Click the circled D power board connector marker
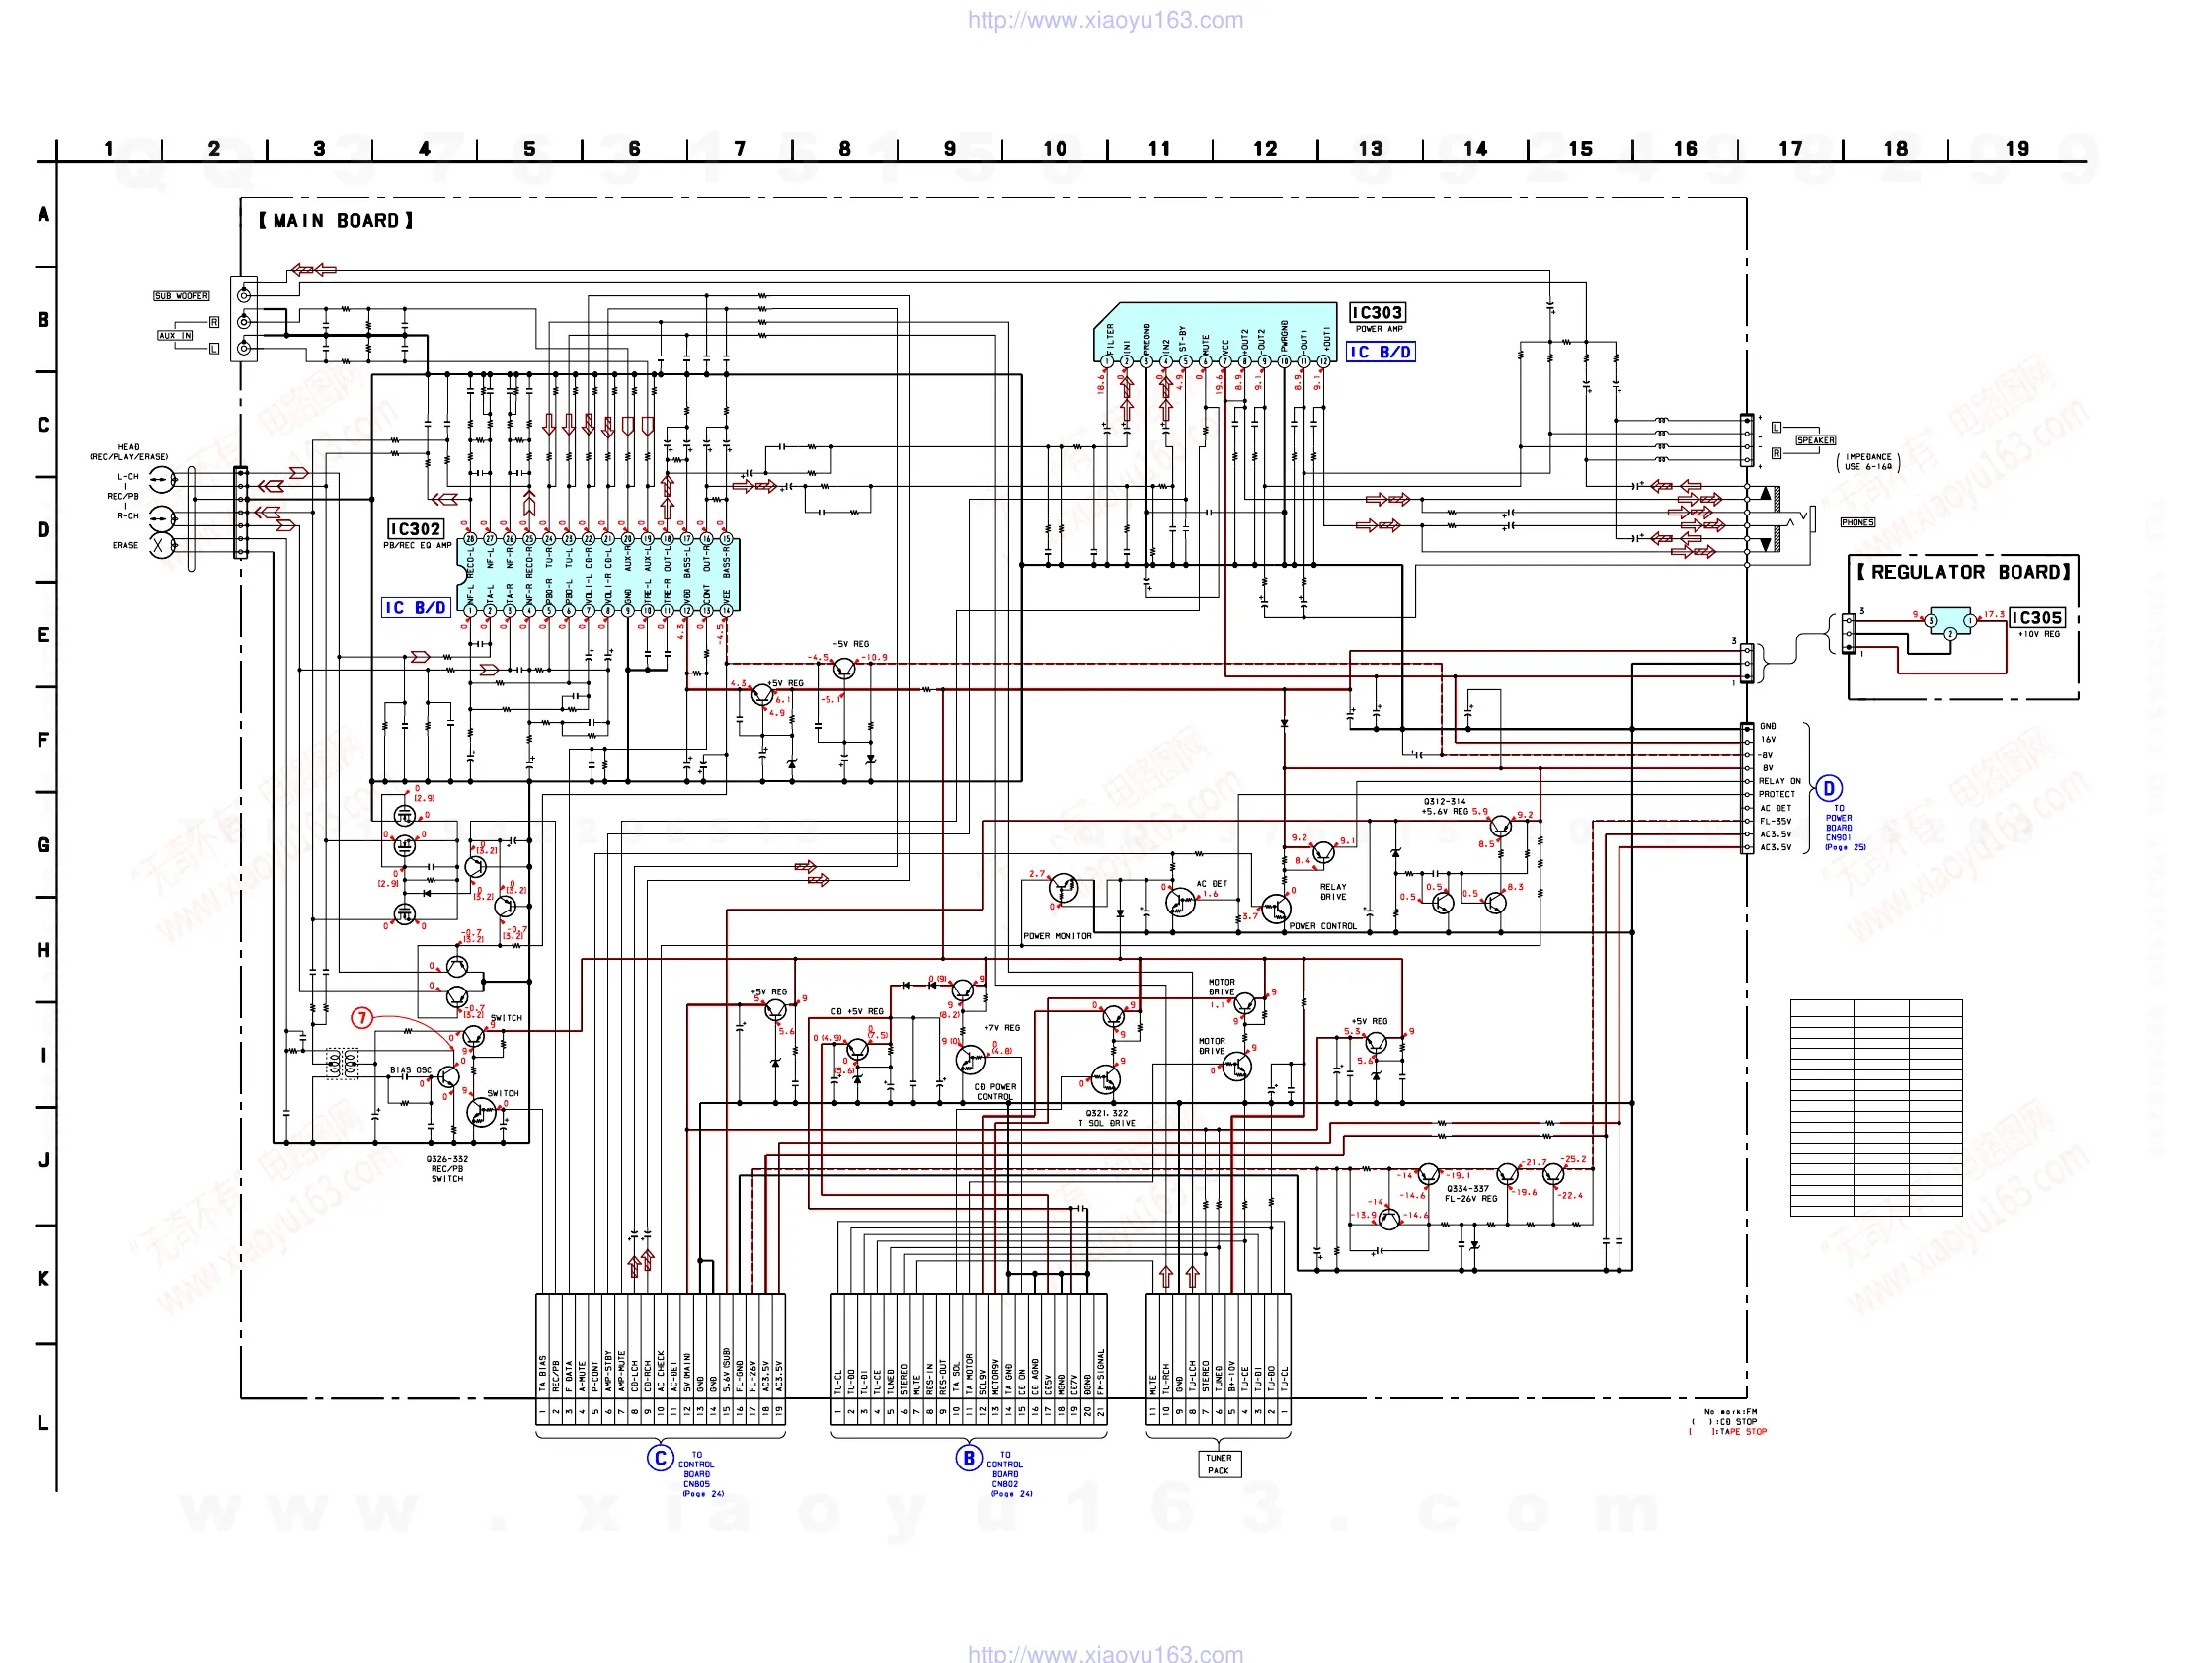 (x=1828, y=788)
